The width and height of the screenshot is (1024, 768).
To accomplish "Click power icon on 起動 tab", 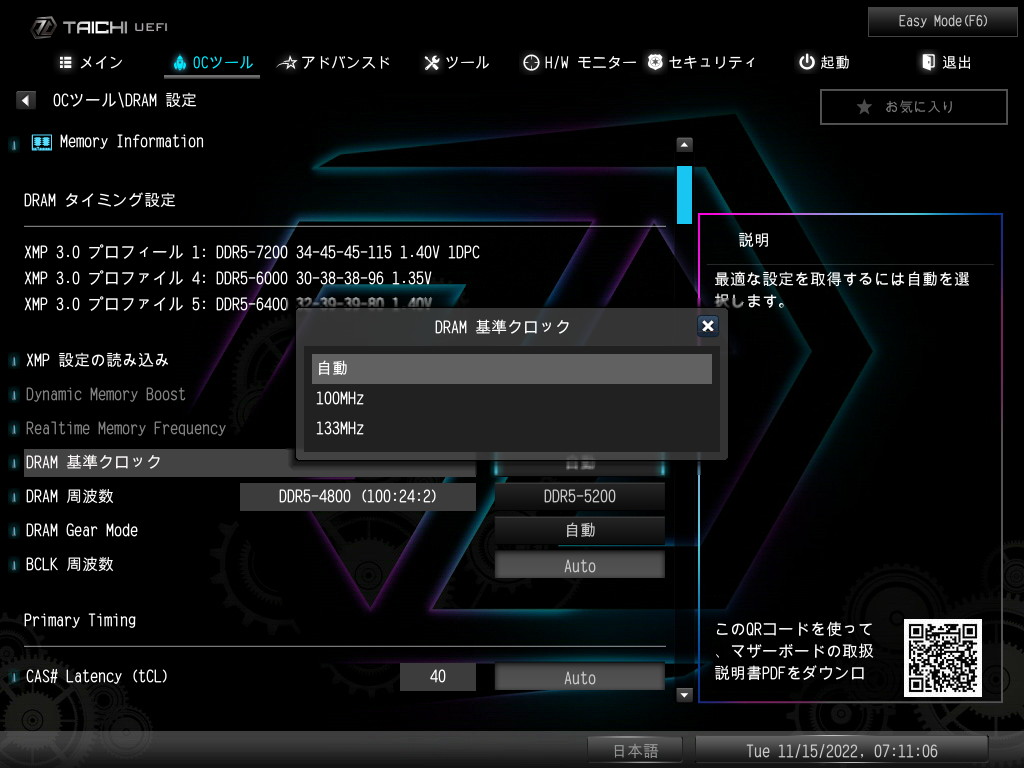I will pos(807,62).
